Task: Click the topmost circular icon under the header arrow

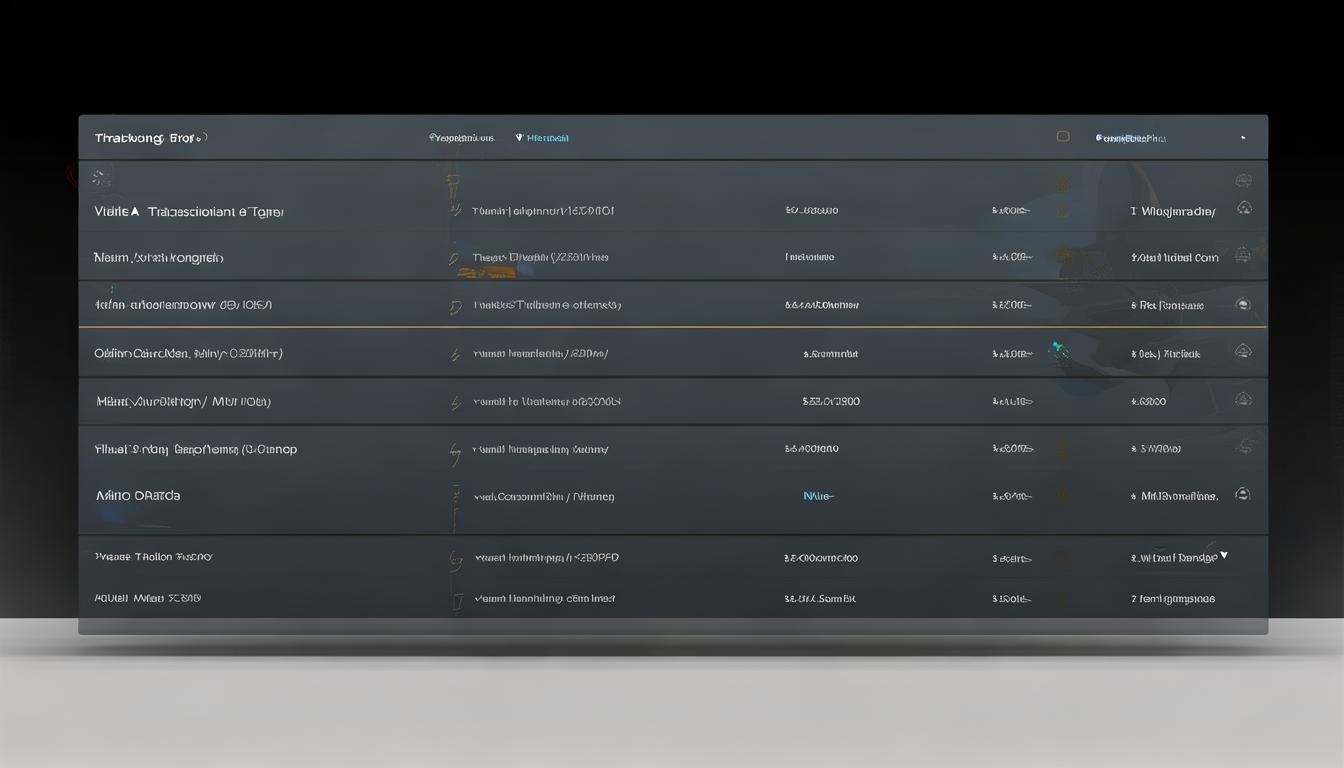Action: coord(1243,181)
